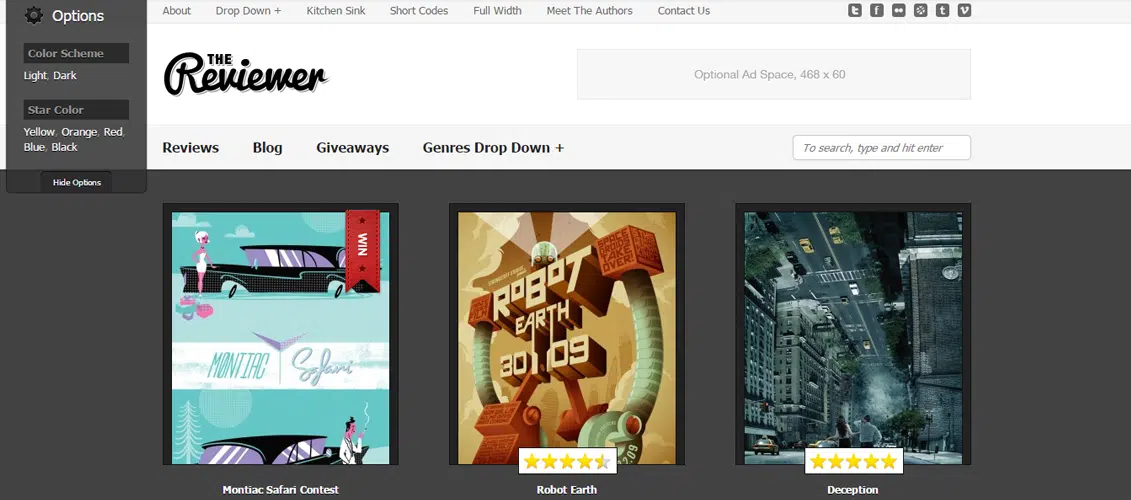Hide the Options panel
Screen dimensions: 1131x500
point(77,182)
